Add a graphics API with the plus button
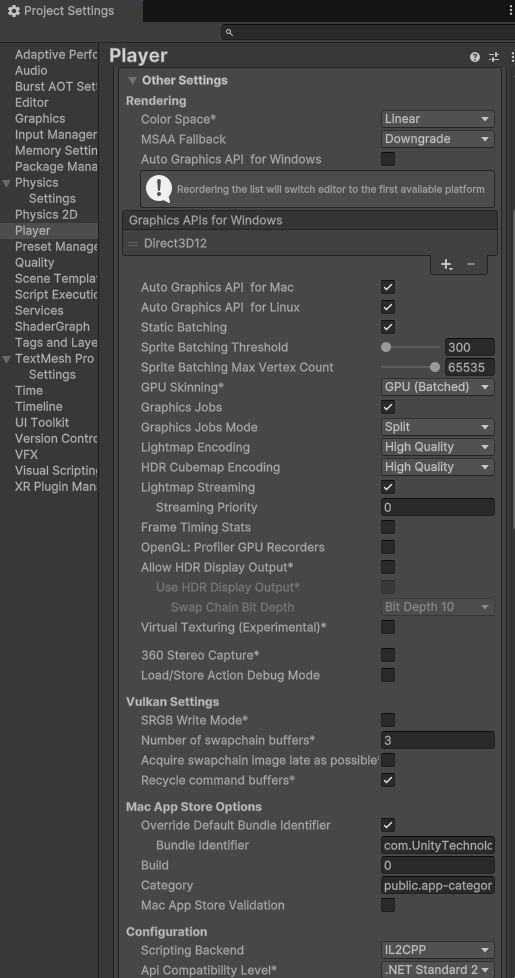Screen dimensions: 515x978 [x=446, y=264]
